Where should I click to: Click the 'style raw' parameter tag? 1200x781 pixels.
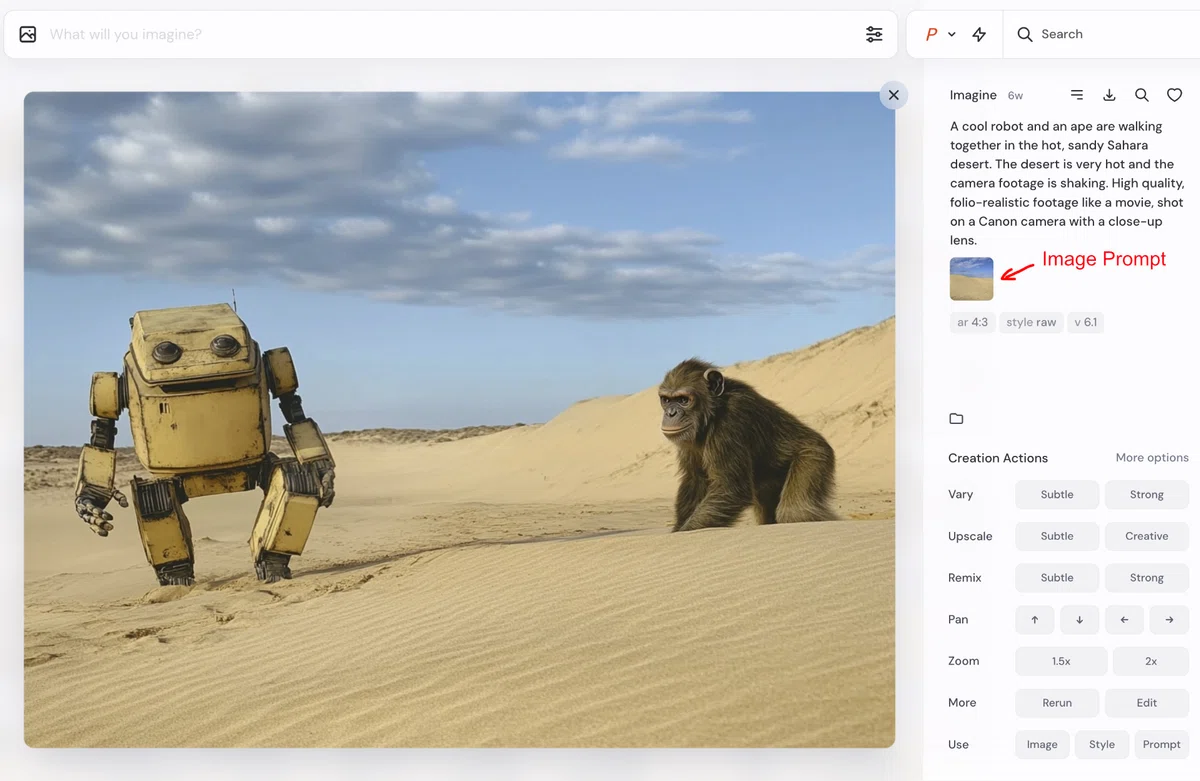(1031, 322)
